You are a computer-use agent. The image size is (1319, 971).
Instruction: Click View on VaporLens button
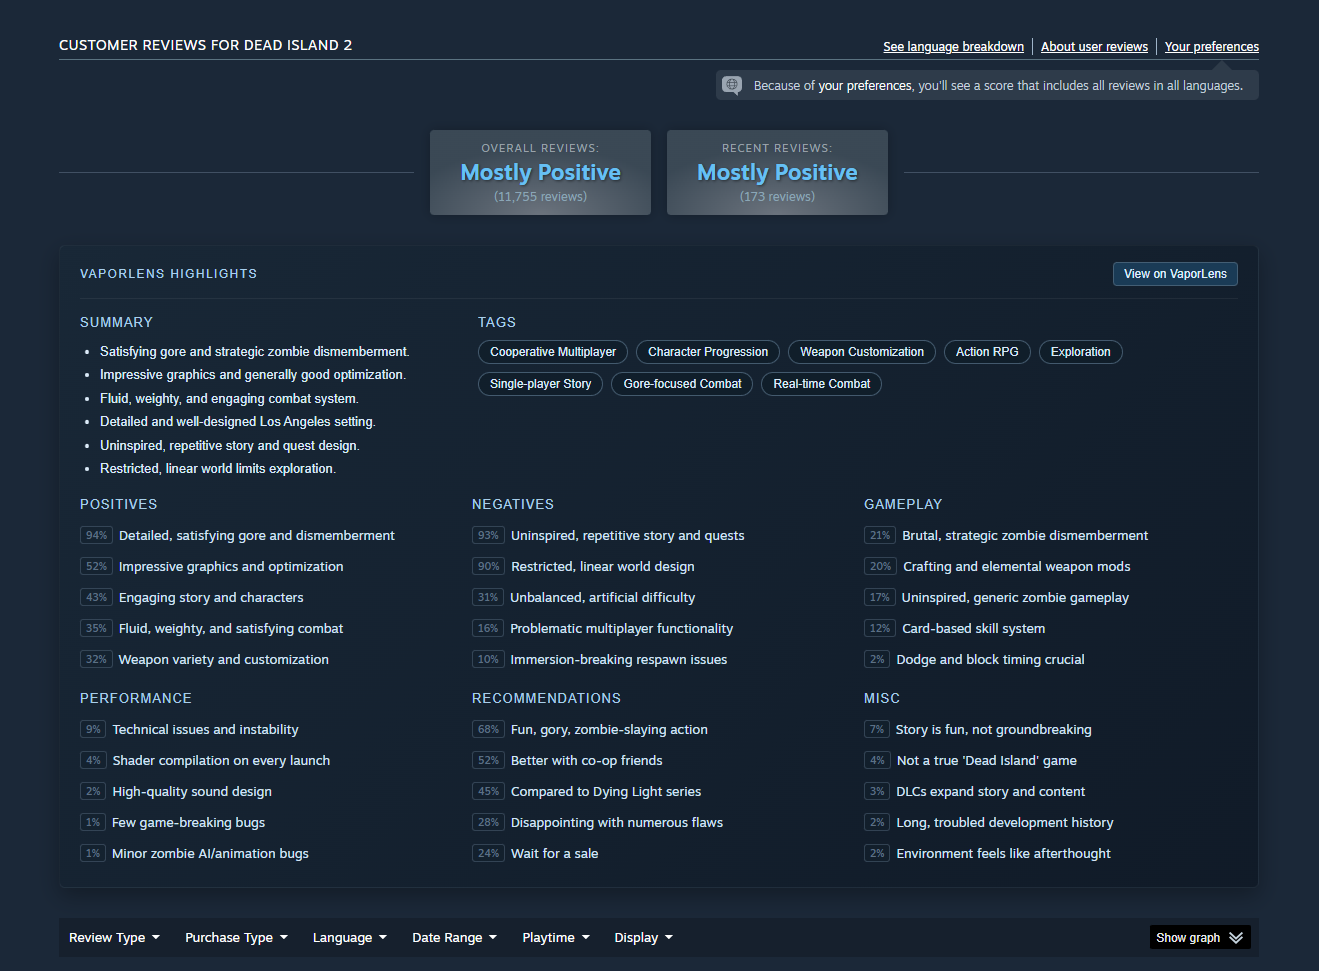1175,274
